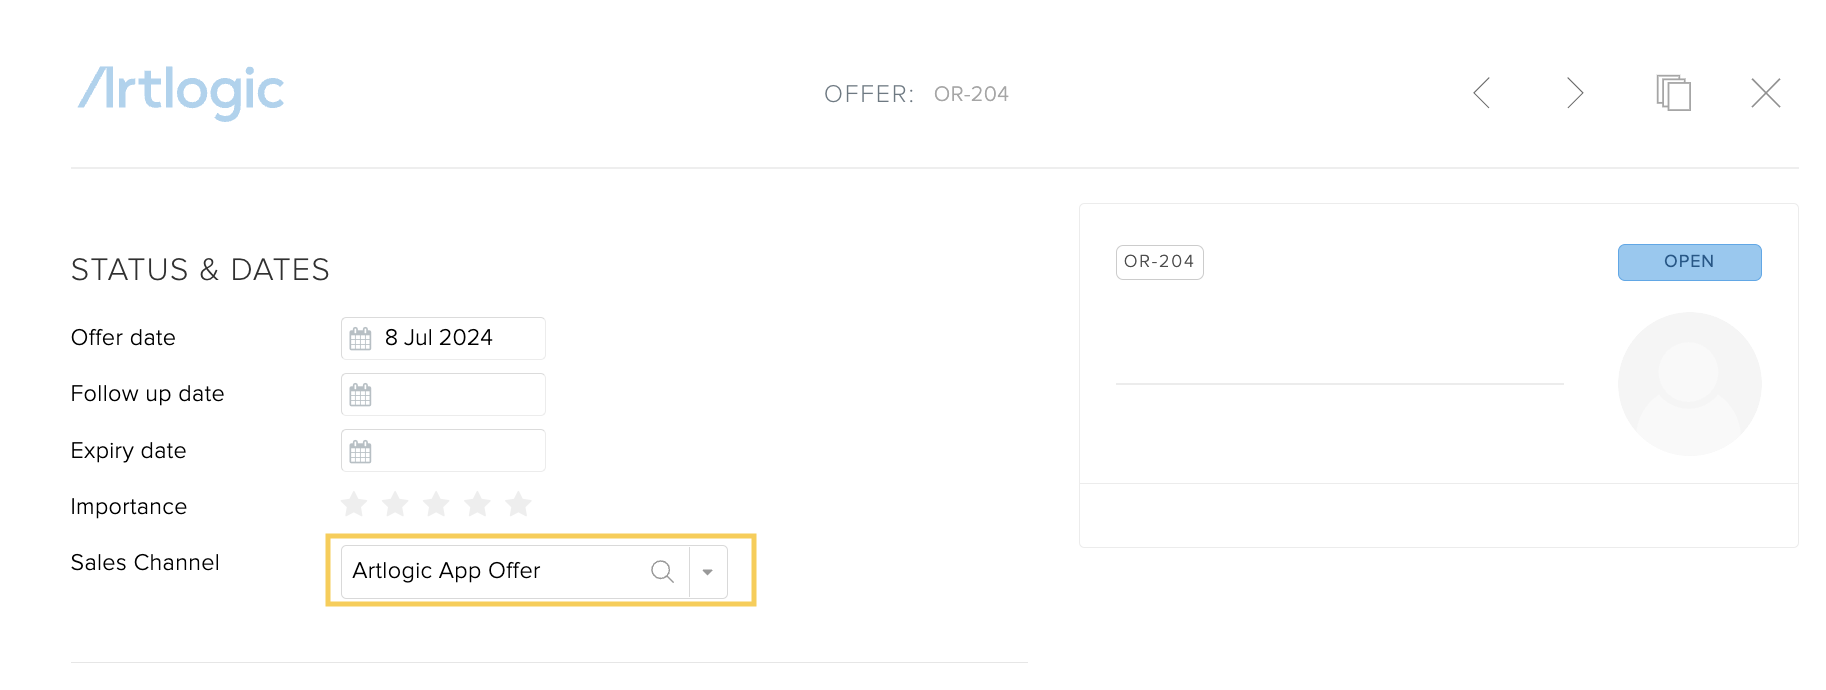1826x690 pixels.
Task: Go to the previous offer record arrow
Action: click(1482, 93)
